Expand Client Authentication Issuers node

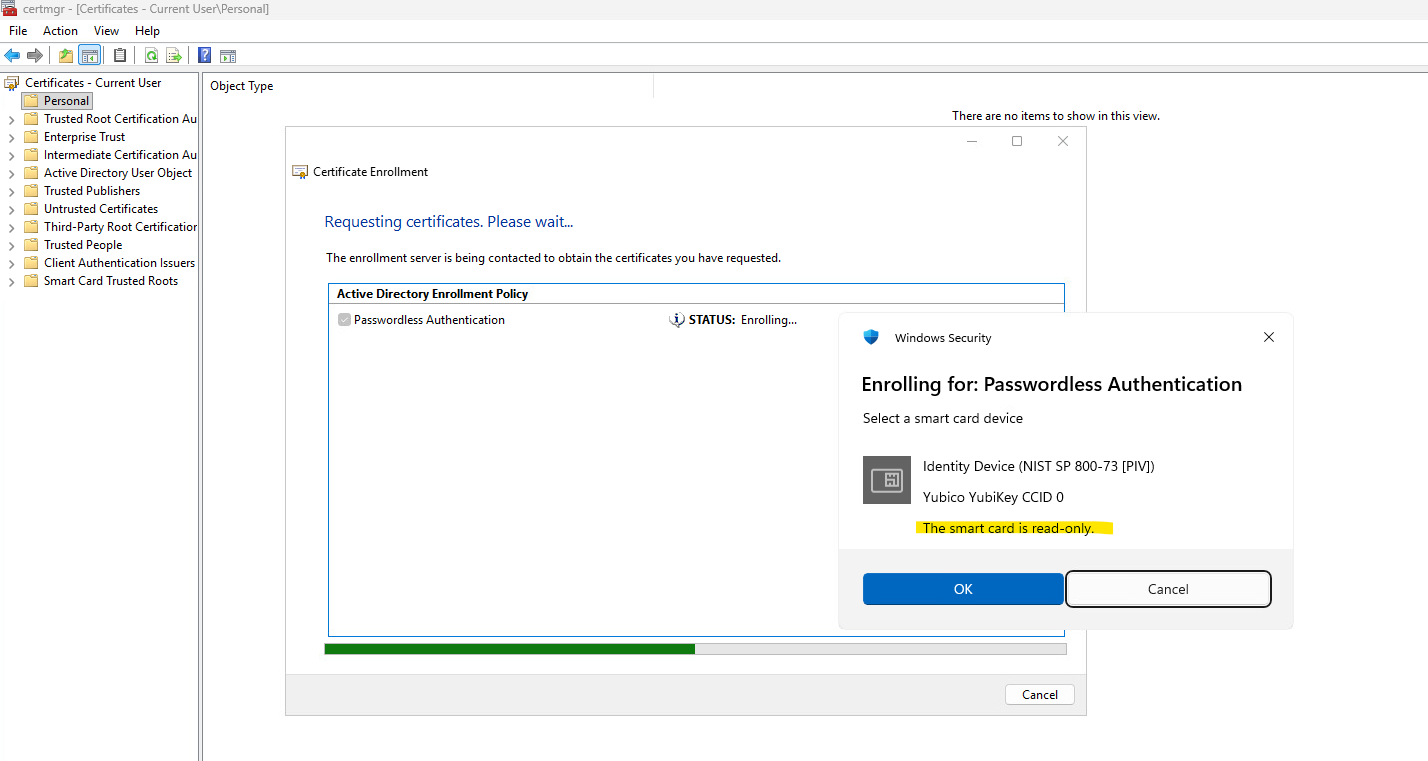coord(12,264)
